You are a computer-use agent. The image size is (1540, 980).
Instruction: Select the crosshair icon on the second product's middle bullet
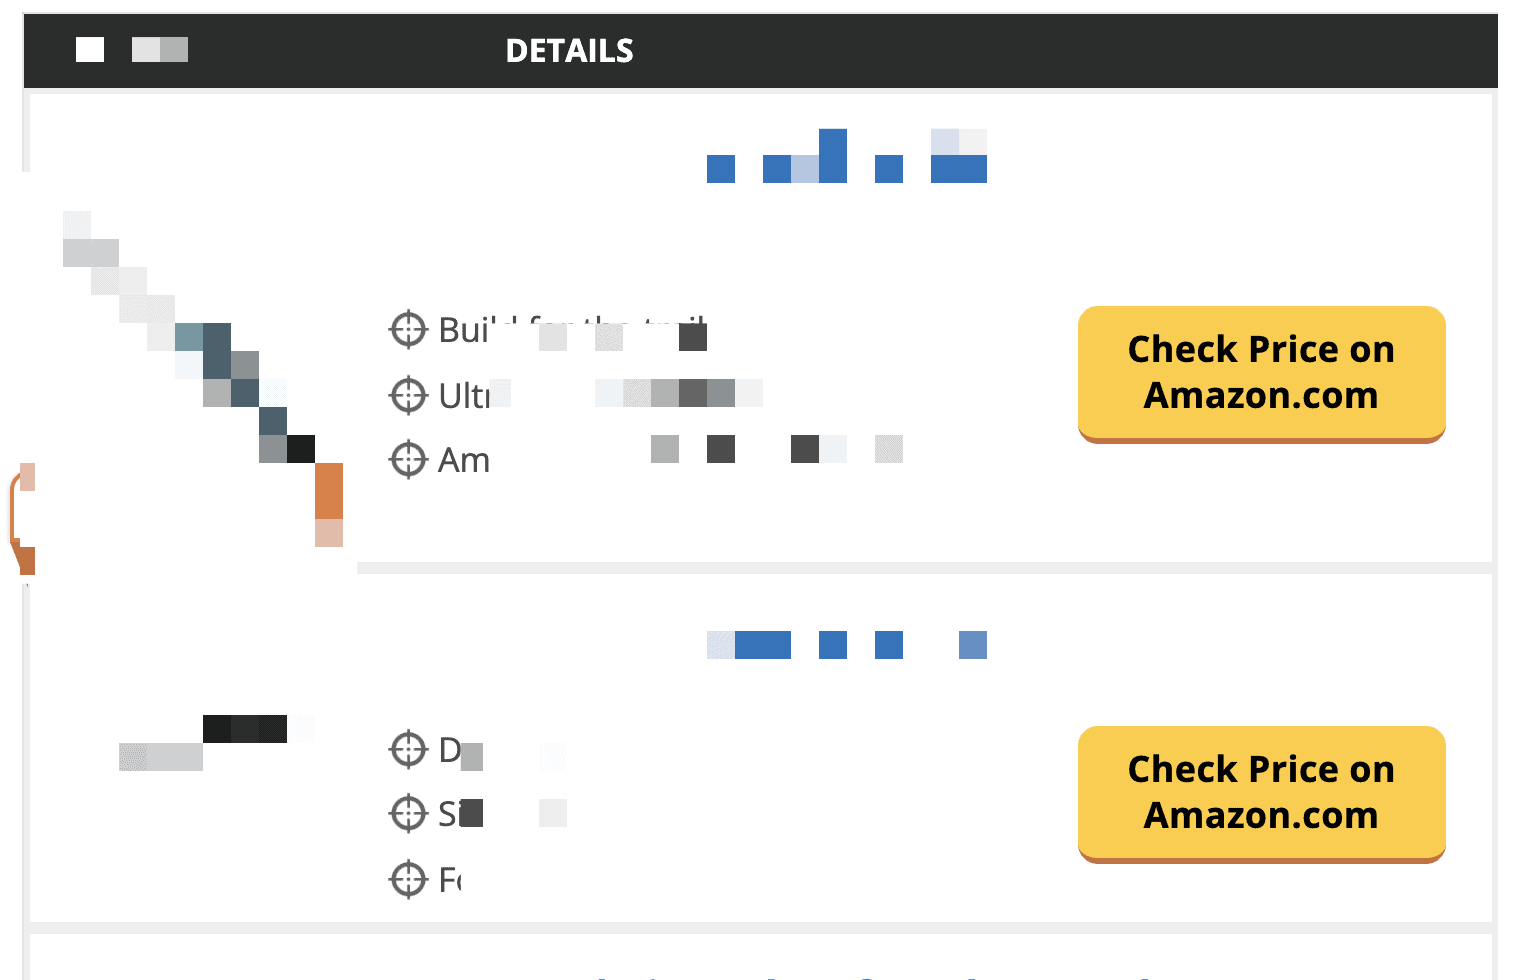(x=408, y=813)
